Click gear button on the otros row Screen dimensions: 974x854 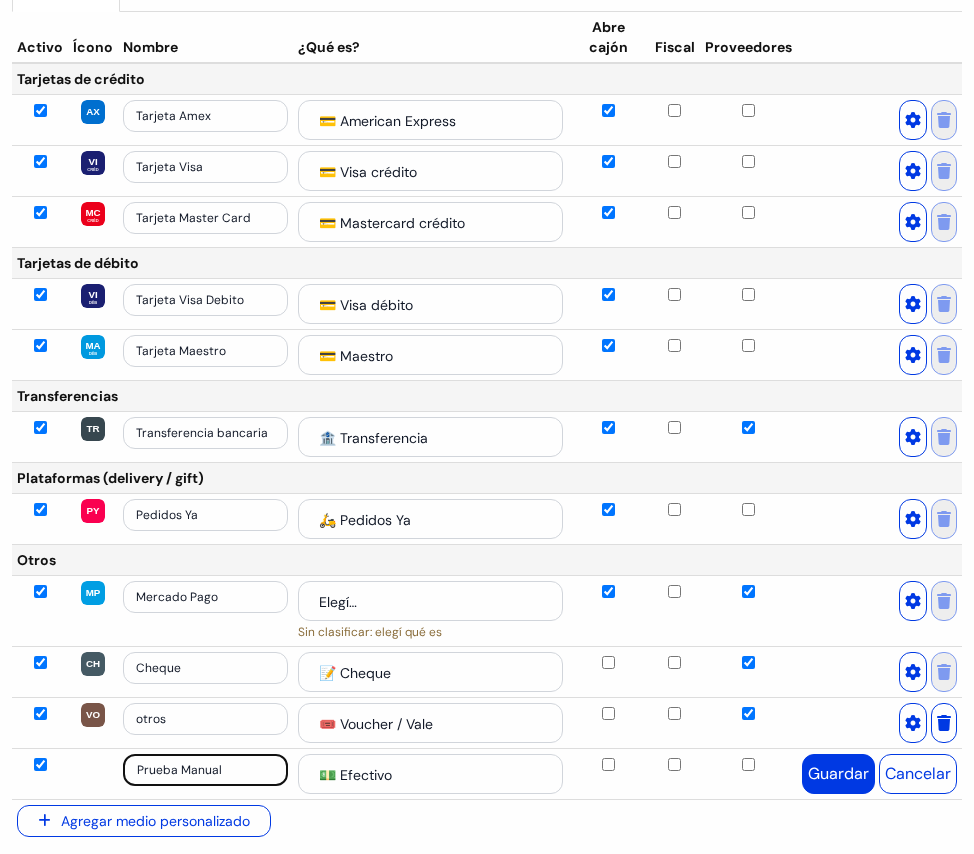coord(913,722)
